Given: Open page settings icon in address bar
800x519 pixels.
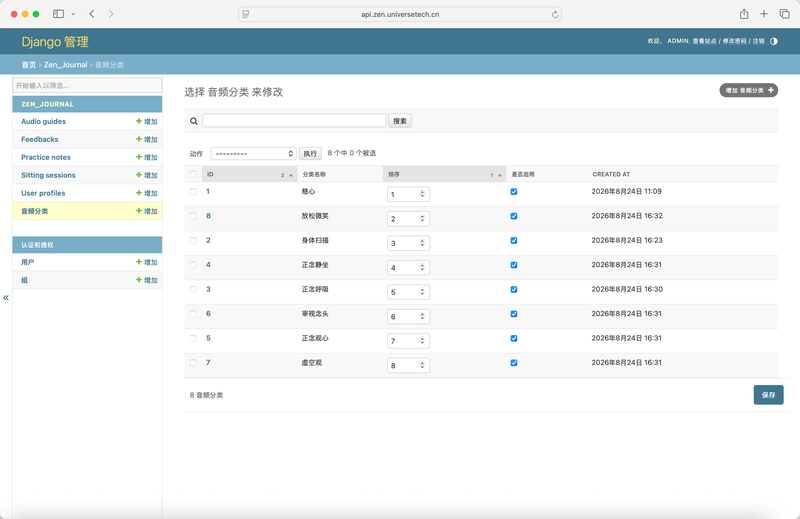Looking at the screenshot, I should point(245,14).
